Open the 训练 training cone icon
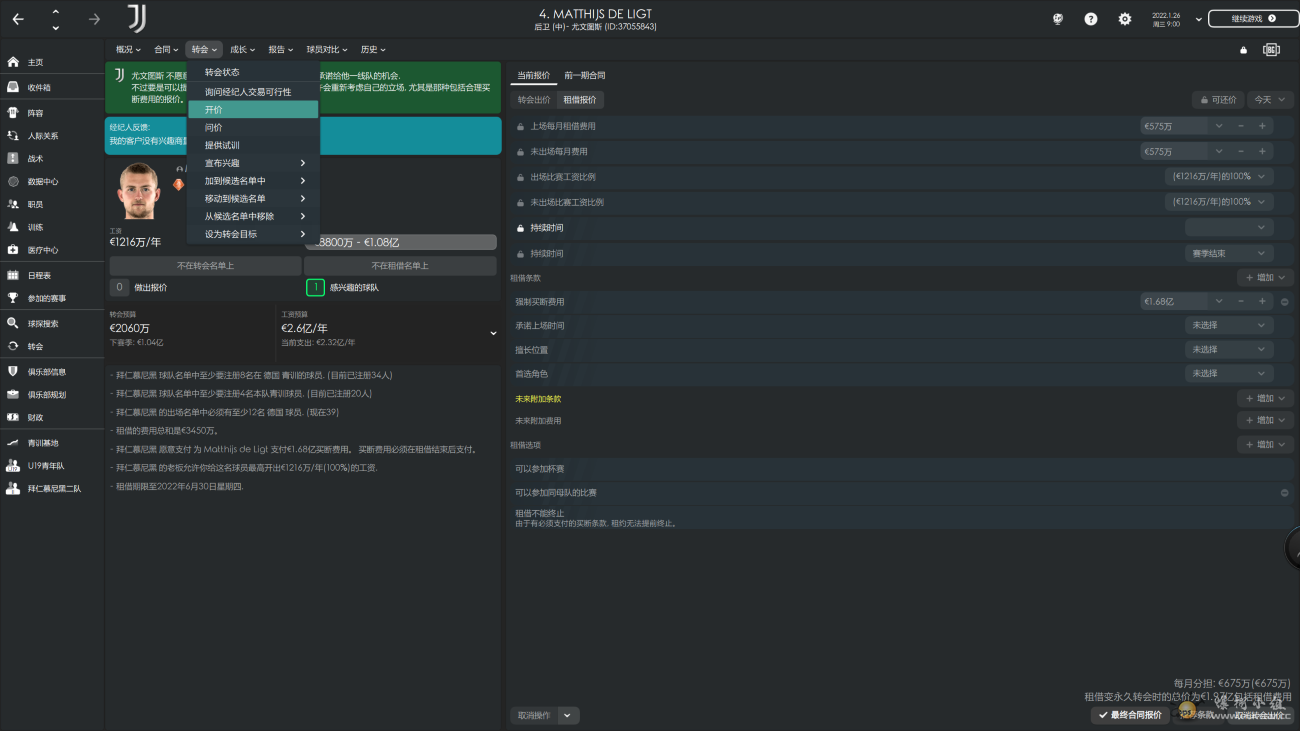The width and height of the screenshot is (1300, 731). click(x=13, y=227)
